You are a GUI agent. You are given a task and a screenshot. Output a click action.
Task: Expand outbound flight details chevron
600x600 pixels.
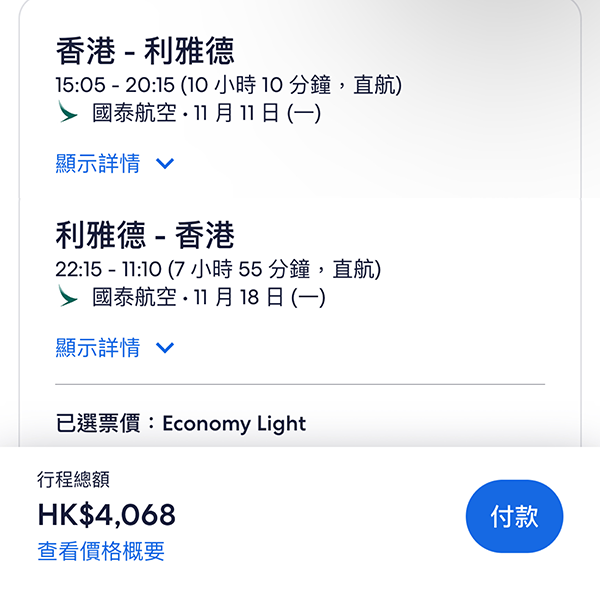[165, 164]
